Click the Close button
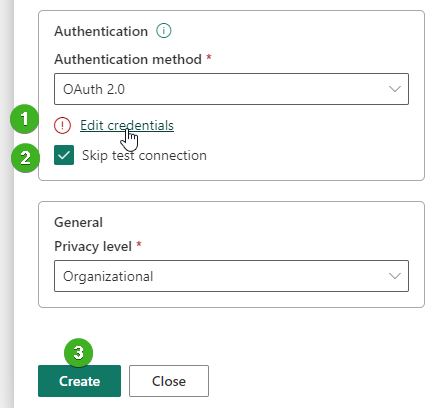This screenshot has height=408, width=442. pos(169,381)
